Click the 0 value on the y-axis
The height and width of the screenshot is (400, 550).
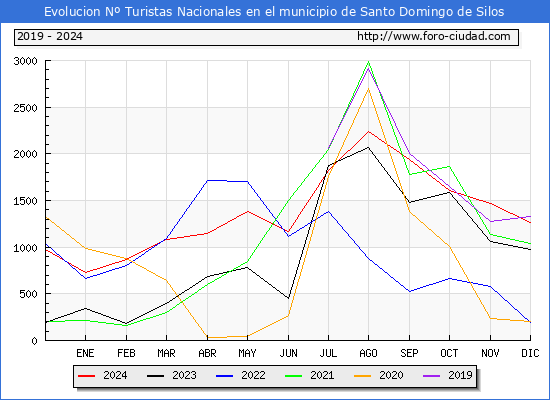coord(34,341)
